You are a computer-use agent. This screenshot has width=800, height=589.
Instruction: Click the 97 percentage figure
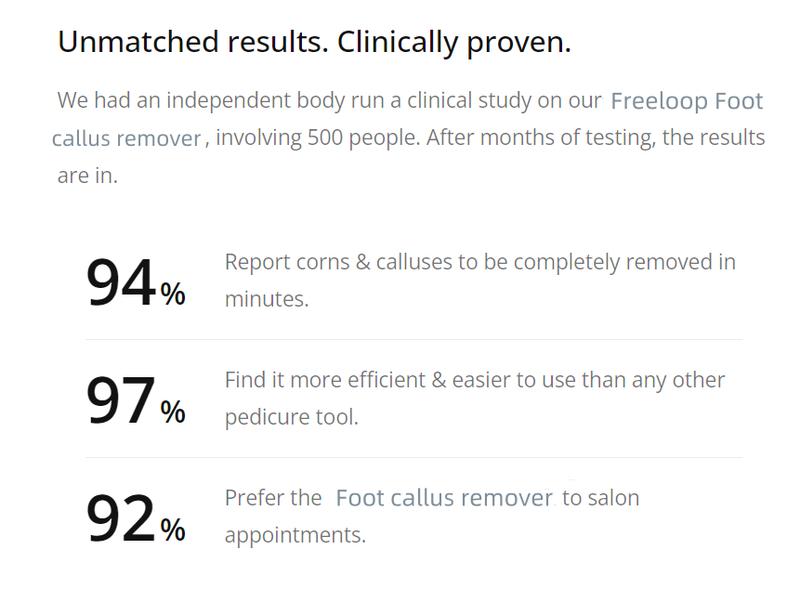click(x=121, y=400)
